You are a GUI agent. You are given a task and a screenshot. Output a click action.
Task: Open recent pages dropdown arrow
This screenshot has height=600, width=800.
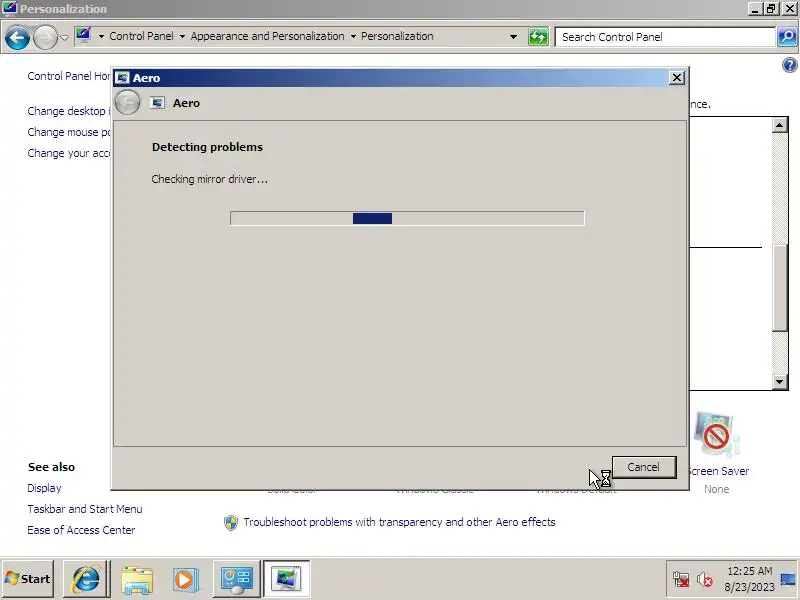64,37
